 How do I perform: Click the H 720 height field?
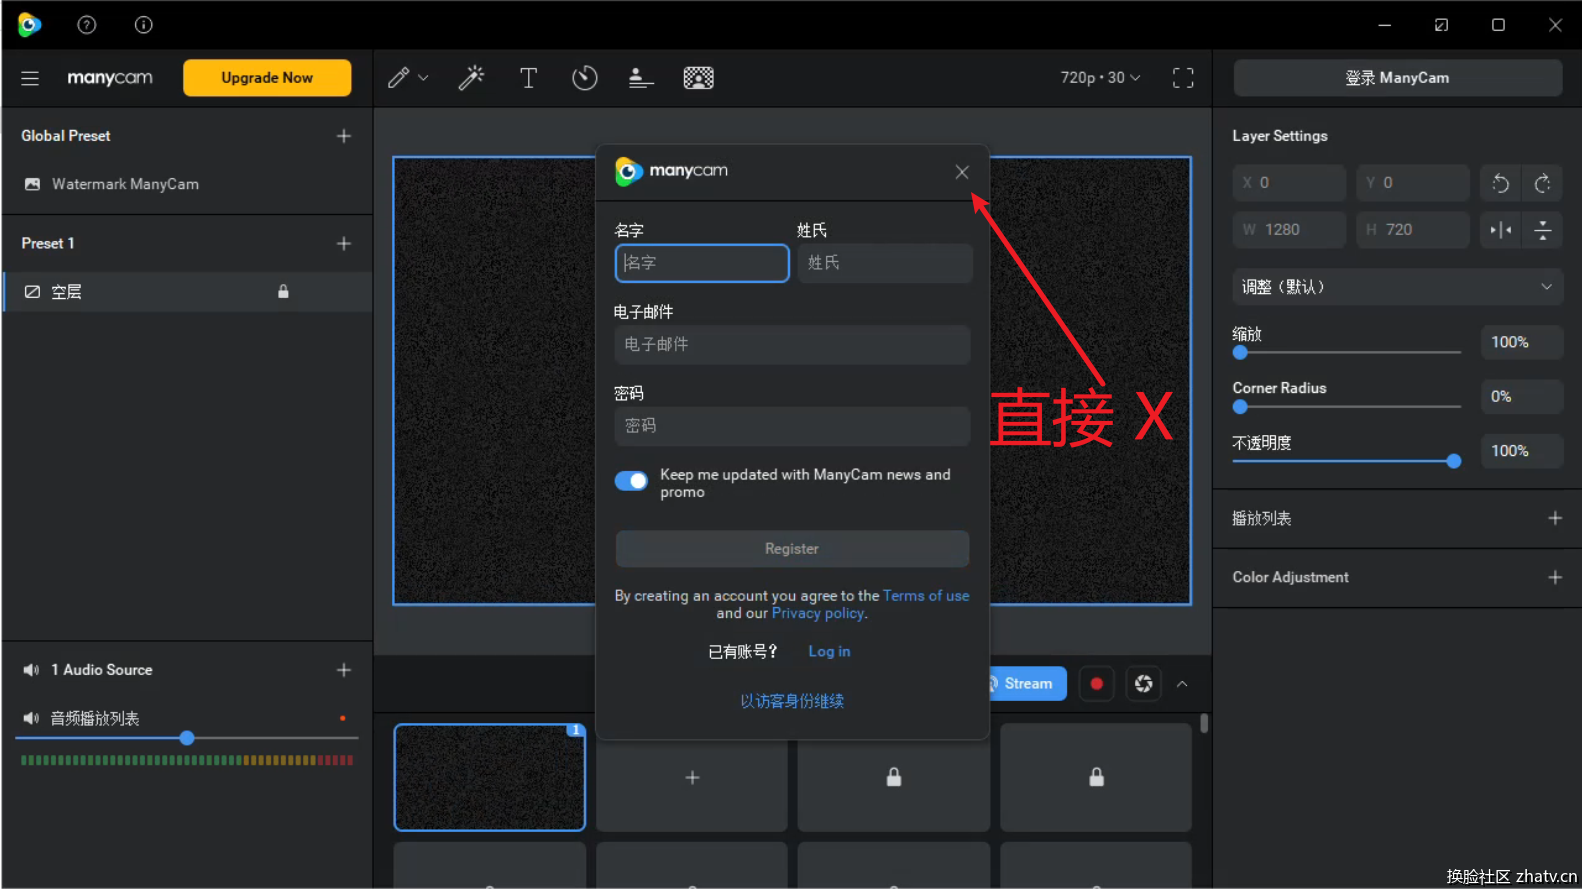pyautogui.click(x=1413, y=230)
